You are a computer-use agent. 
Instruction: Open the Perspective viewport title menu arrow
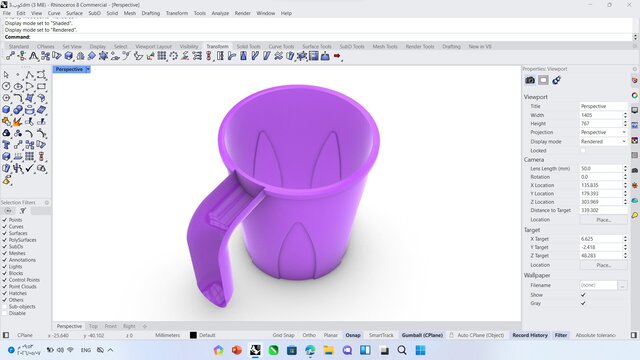88,69
